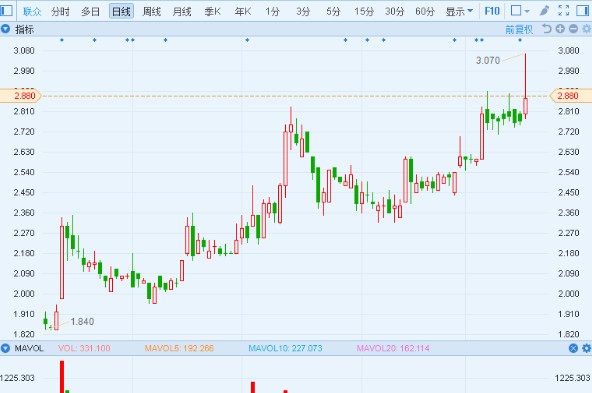
Task: Open the 显示 dropdown menu
Action: [459, 11]
